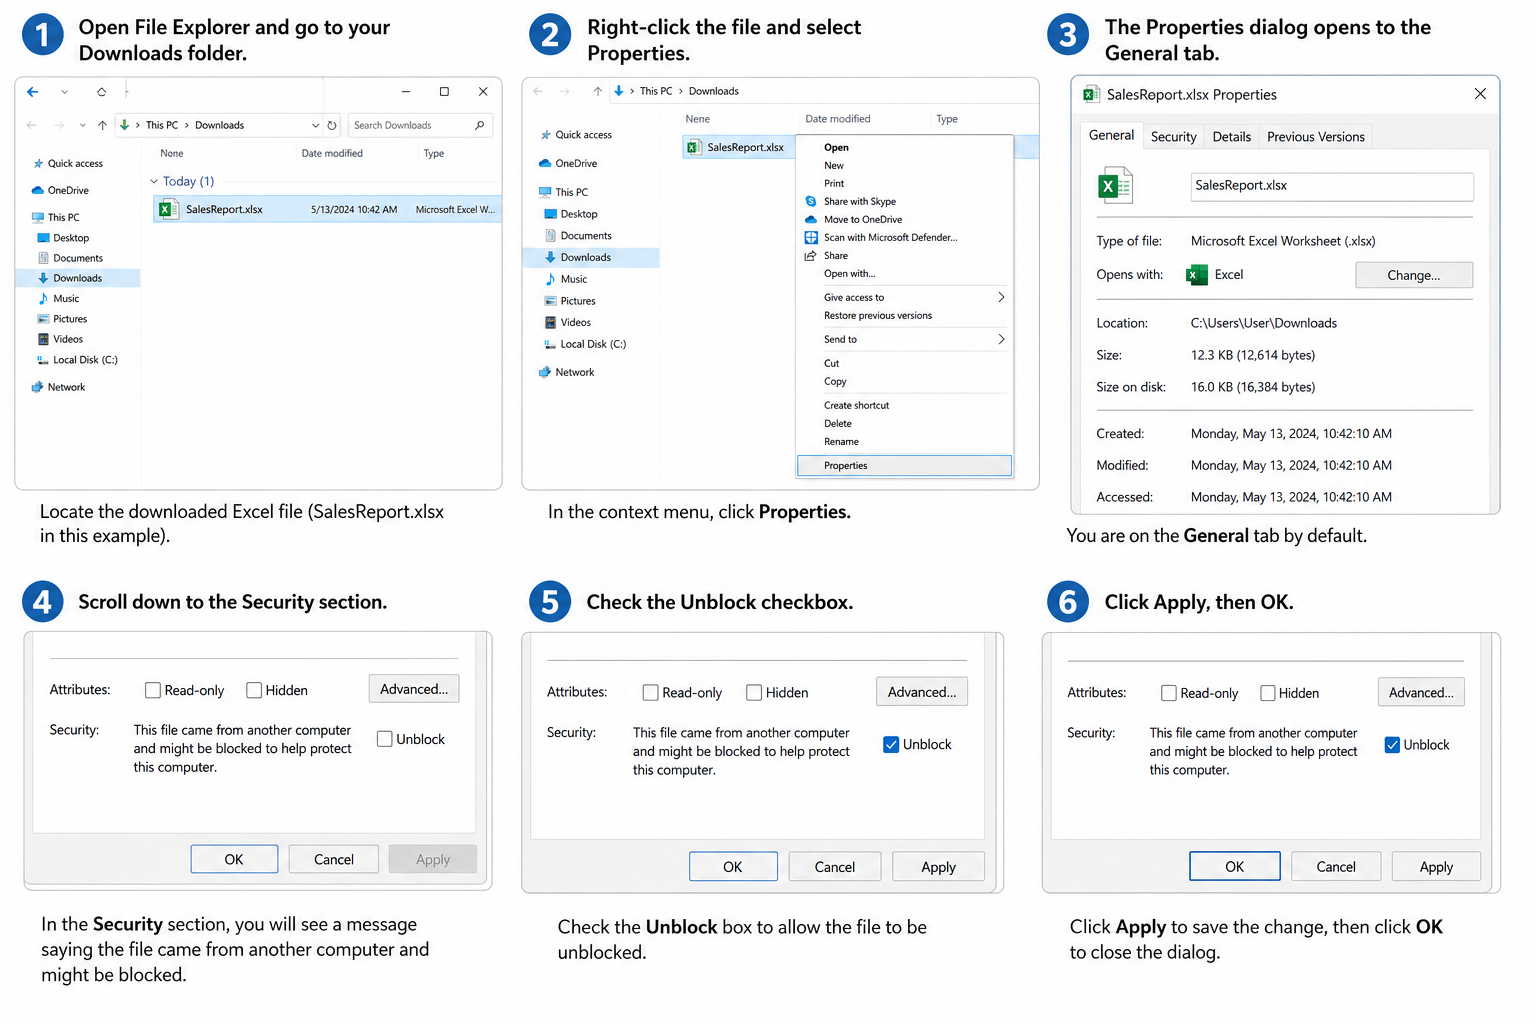Click the Excel icon beside SalesReport.xlsx dated 5/13/2024
1536x1024 pixels.
coord(169,209)
